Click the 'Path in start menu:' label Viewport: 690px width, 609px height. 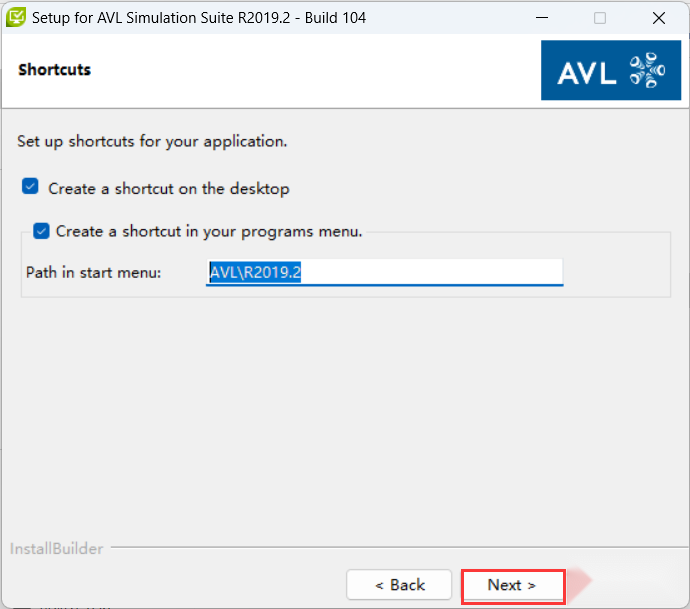click(94, 273)
